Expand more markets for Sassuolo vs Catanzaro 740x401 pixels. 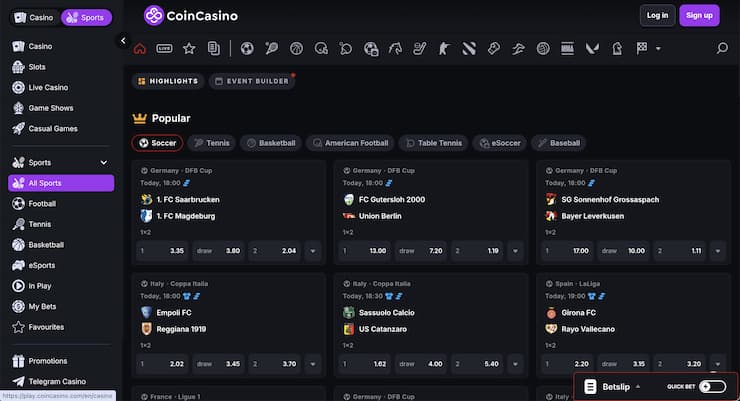tap(515, 364)
